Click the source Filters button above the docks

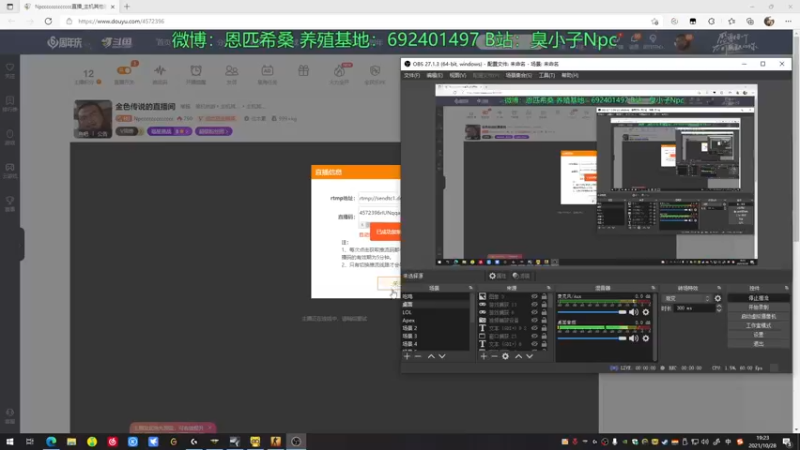click(521, 276)
